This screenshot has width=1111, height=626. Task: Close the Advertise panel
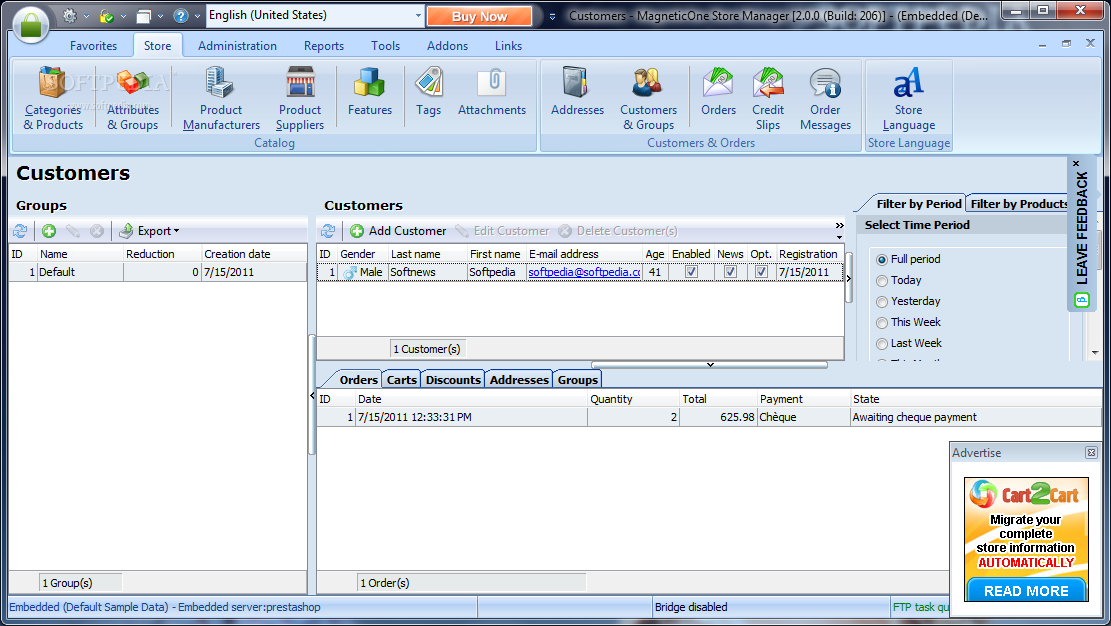pos(1091,452)
